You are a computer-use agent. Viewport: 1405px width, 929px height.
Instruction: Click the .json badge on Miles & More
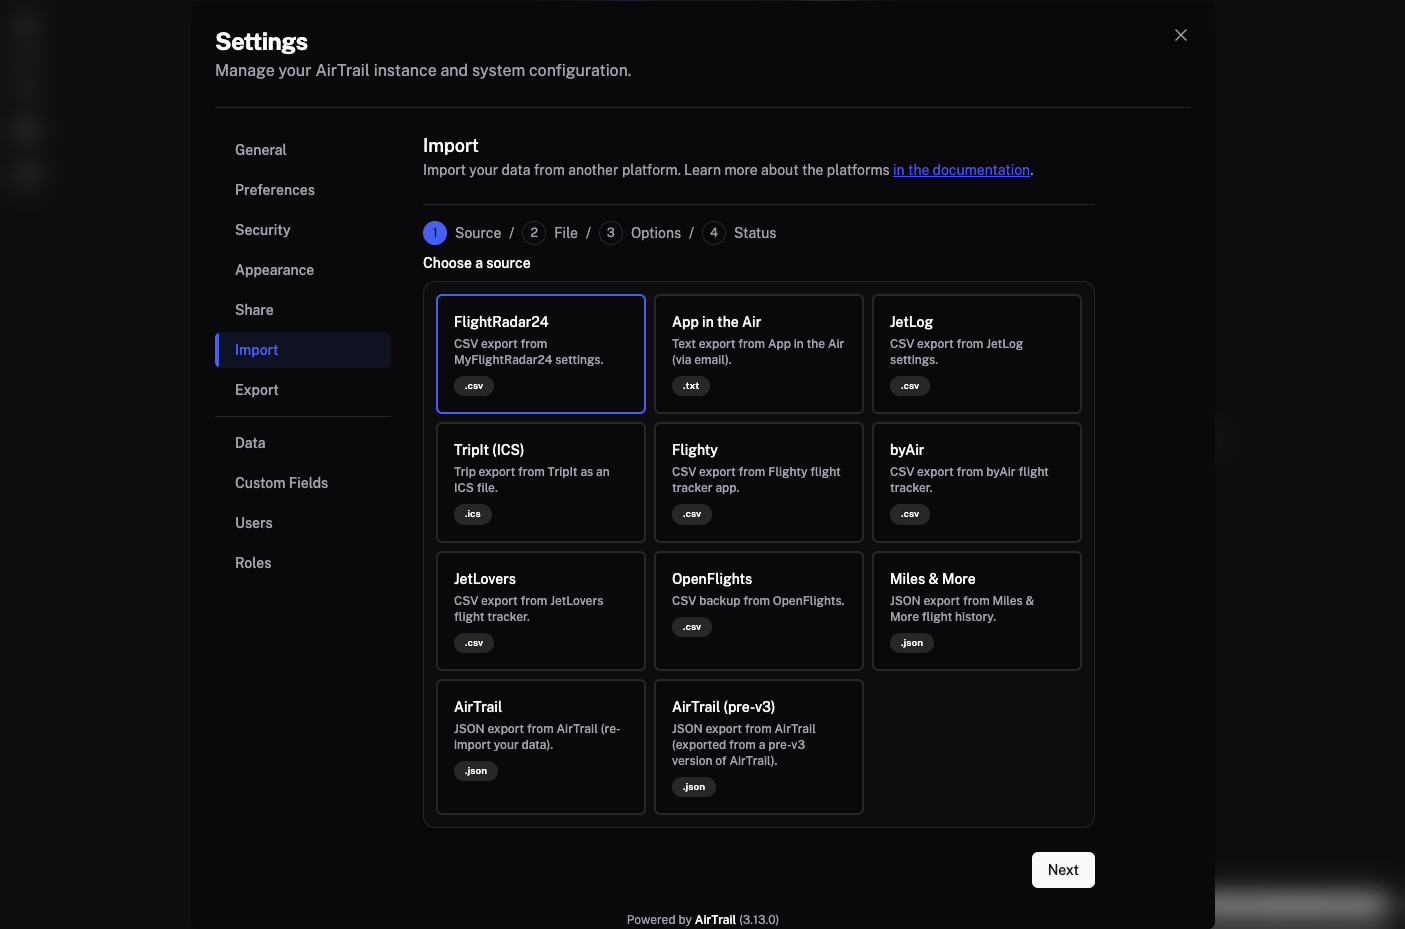pos(912,643)
